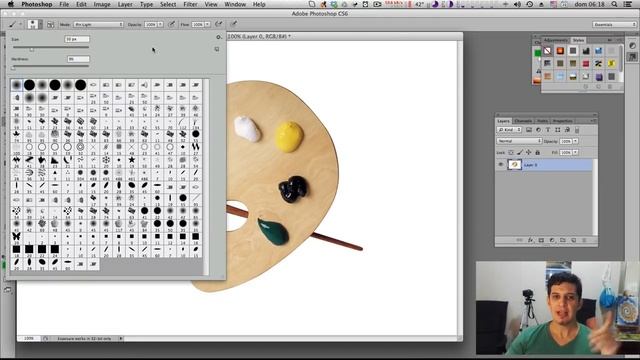Open layer Fill arrow in Layers panel
The image size is (640, 360).
(x=576, y=152)
